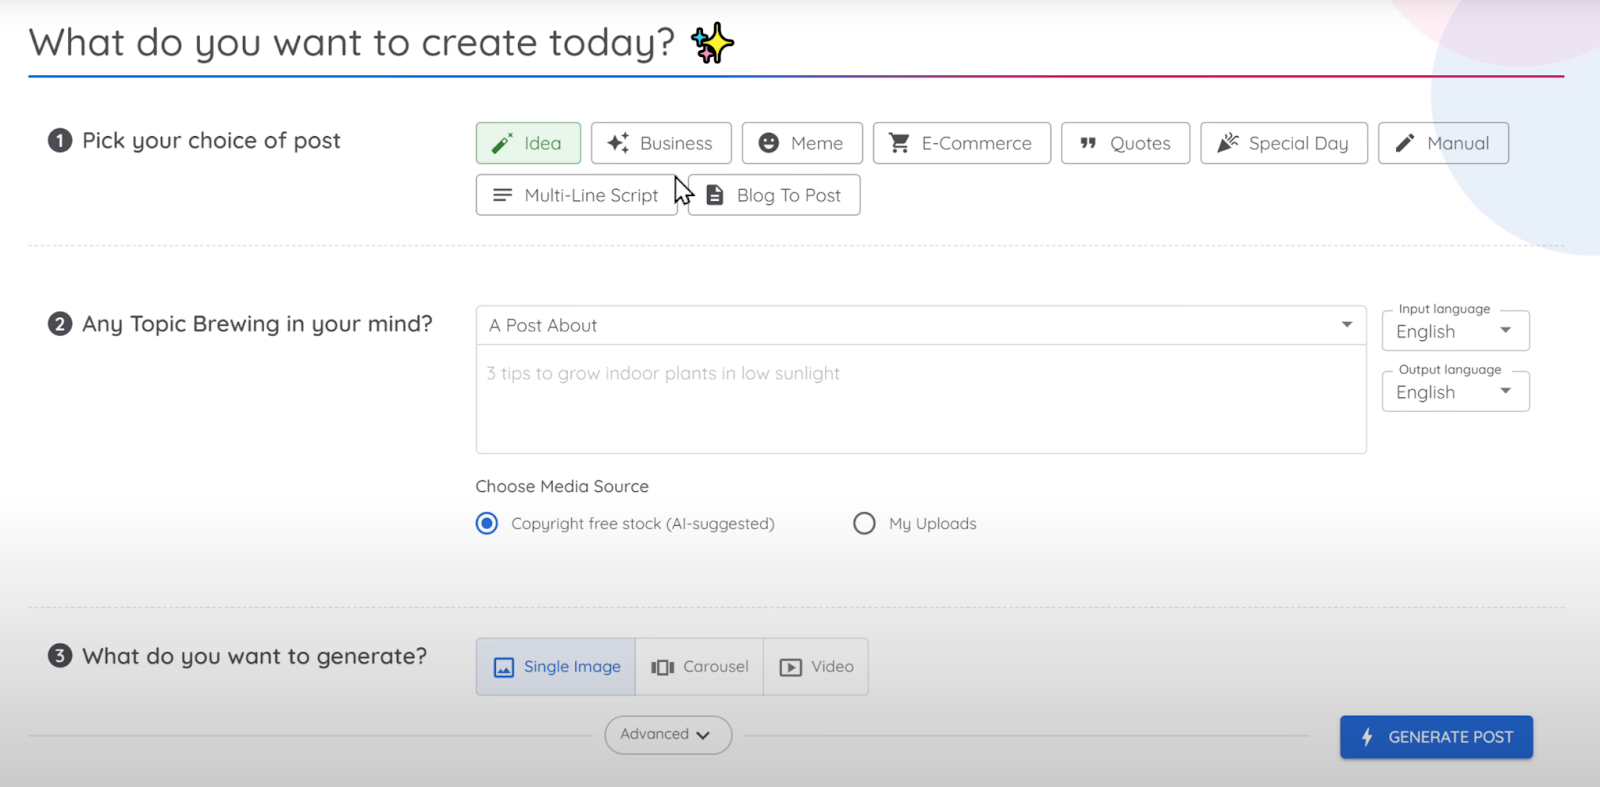Viewport: 1600px width, 787px height.
Task: Choose Blog To Post option
Action: [x=774, y=195]
